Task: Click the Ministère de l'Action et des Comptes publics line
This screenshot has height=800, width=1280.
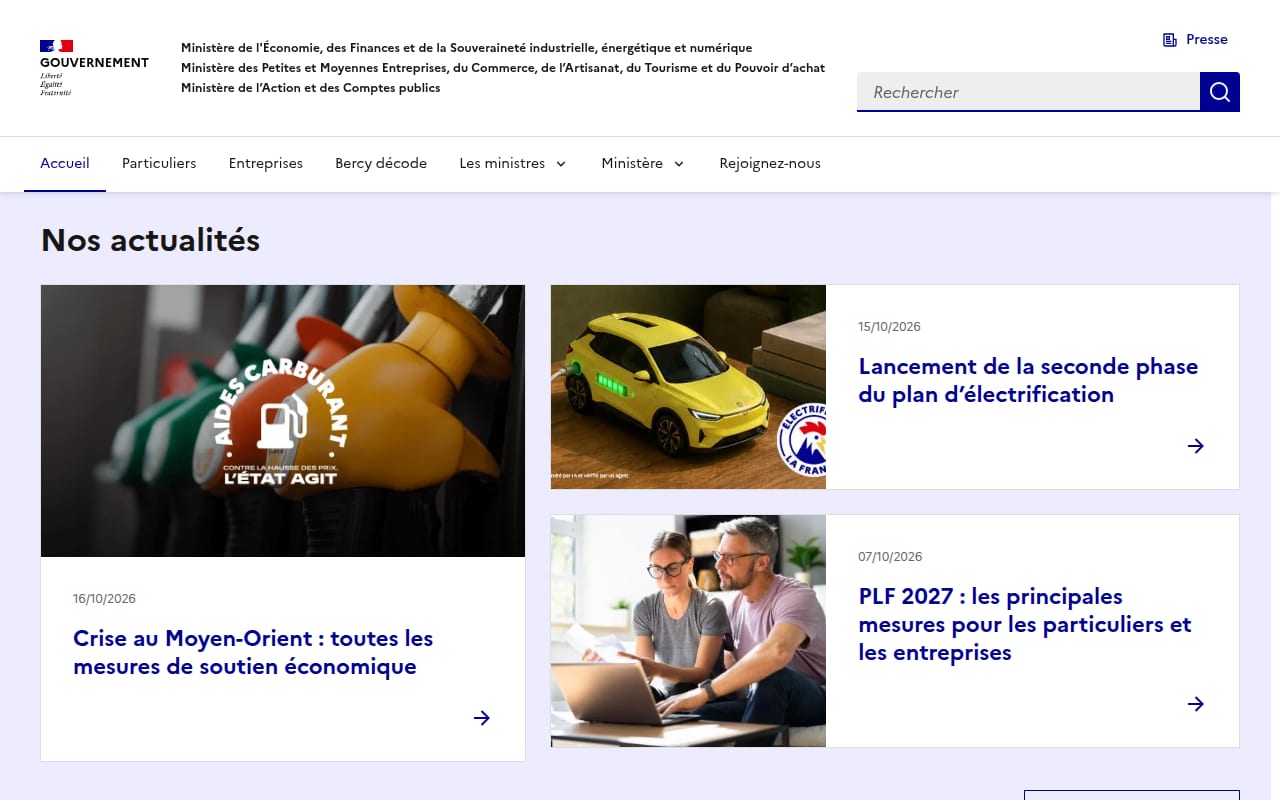Action: 310,88
